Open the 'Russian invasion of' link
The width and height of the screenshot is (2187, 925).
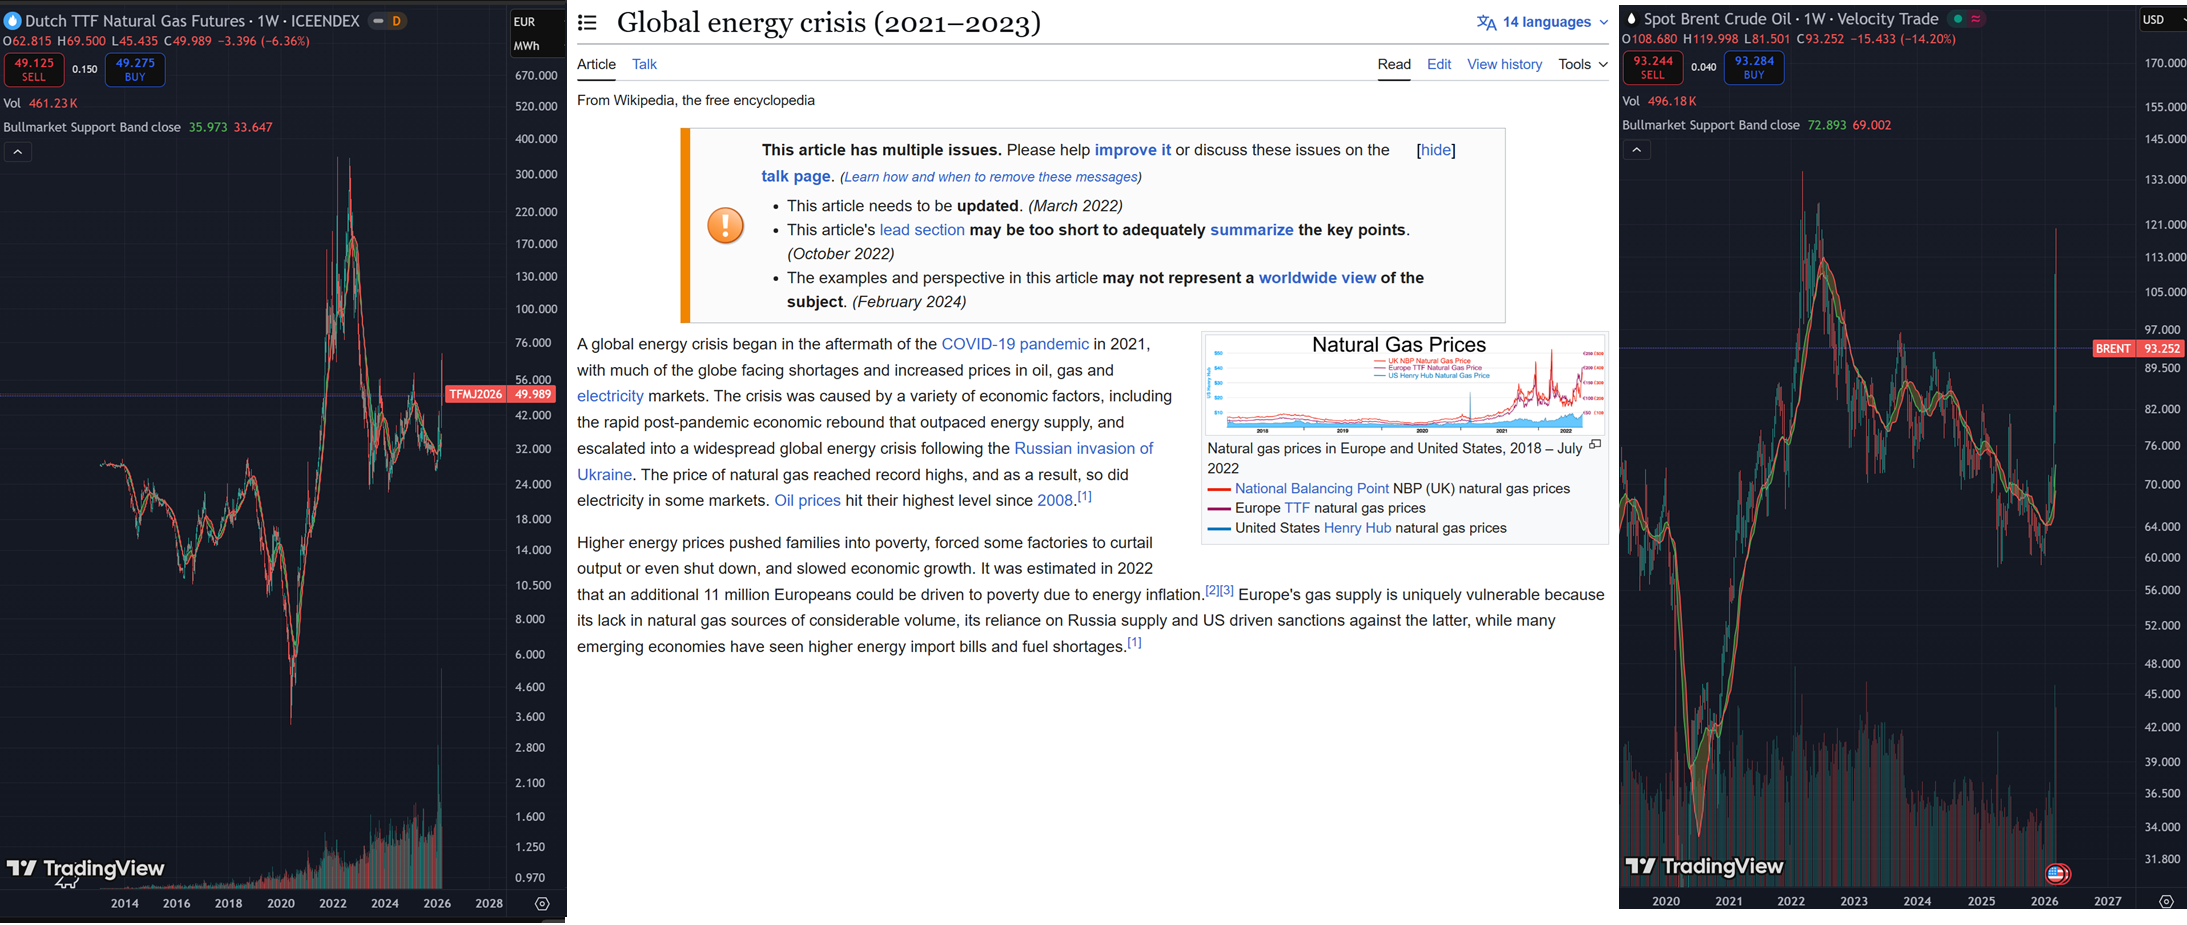(x=1084, y=448)
